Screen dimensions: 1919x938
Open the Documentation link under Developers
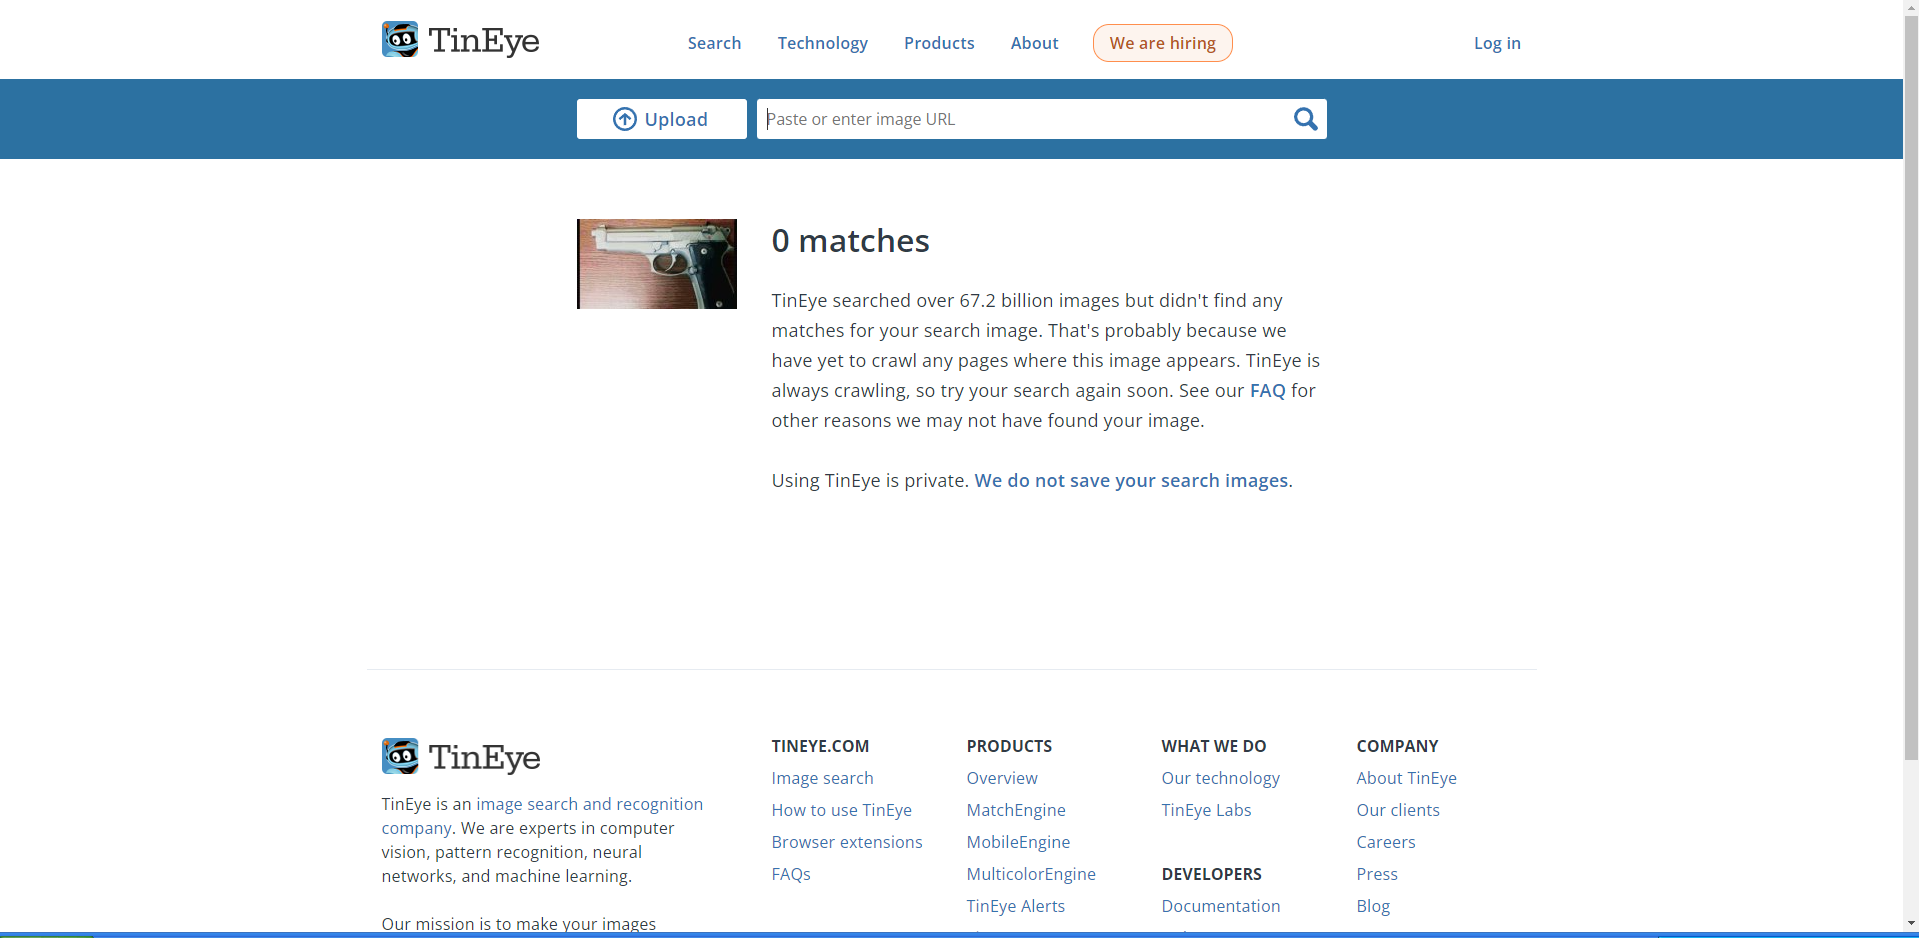pos(1220,906)
